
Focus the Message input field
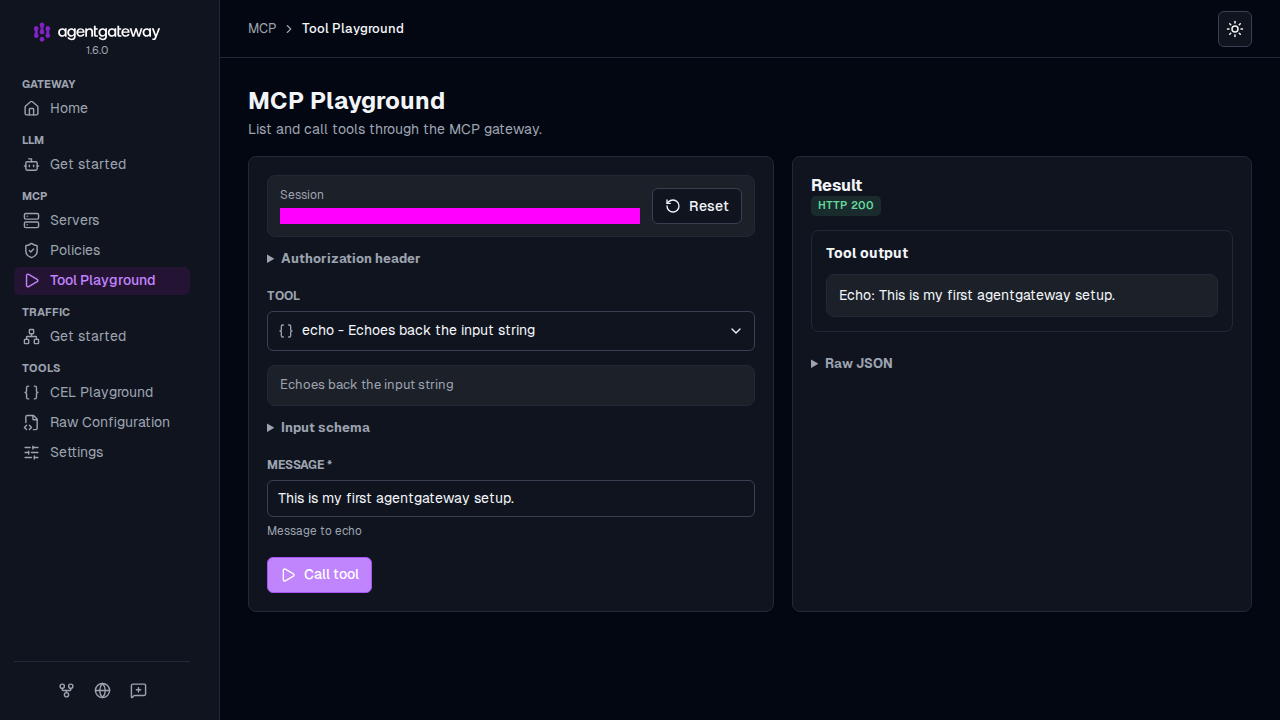coord(511,498)
